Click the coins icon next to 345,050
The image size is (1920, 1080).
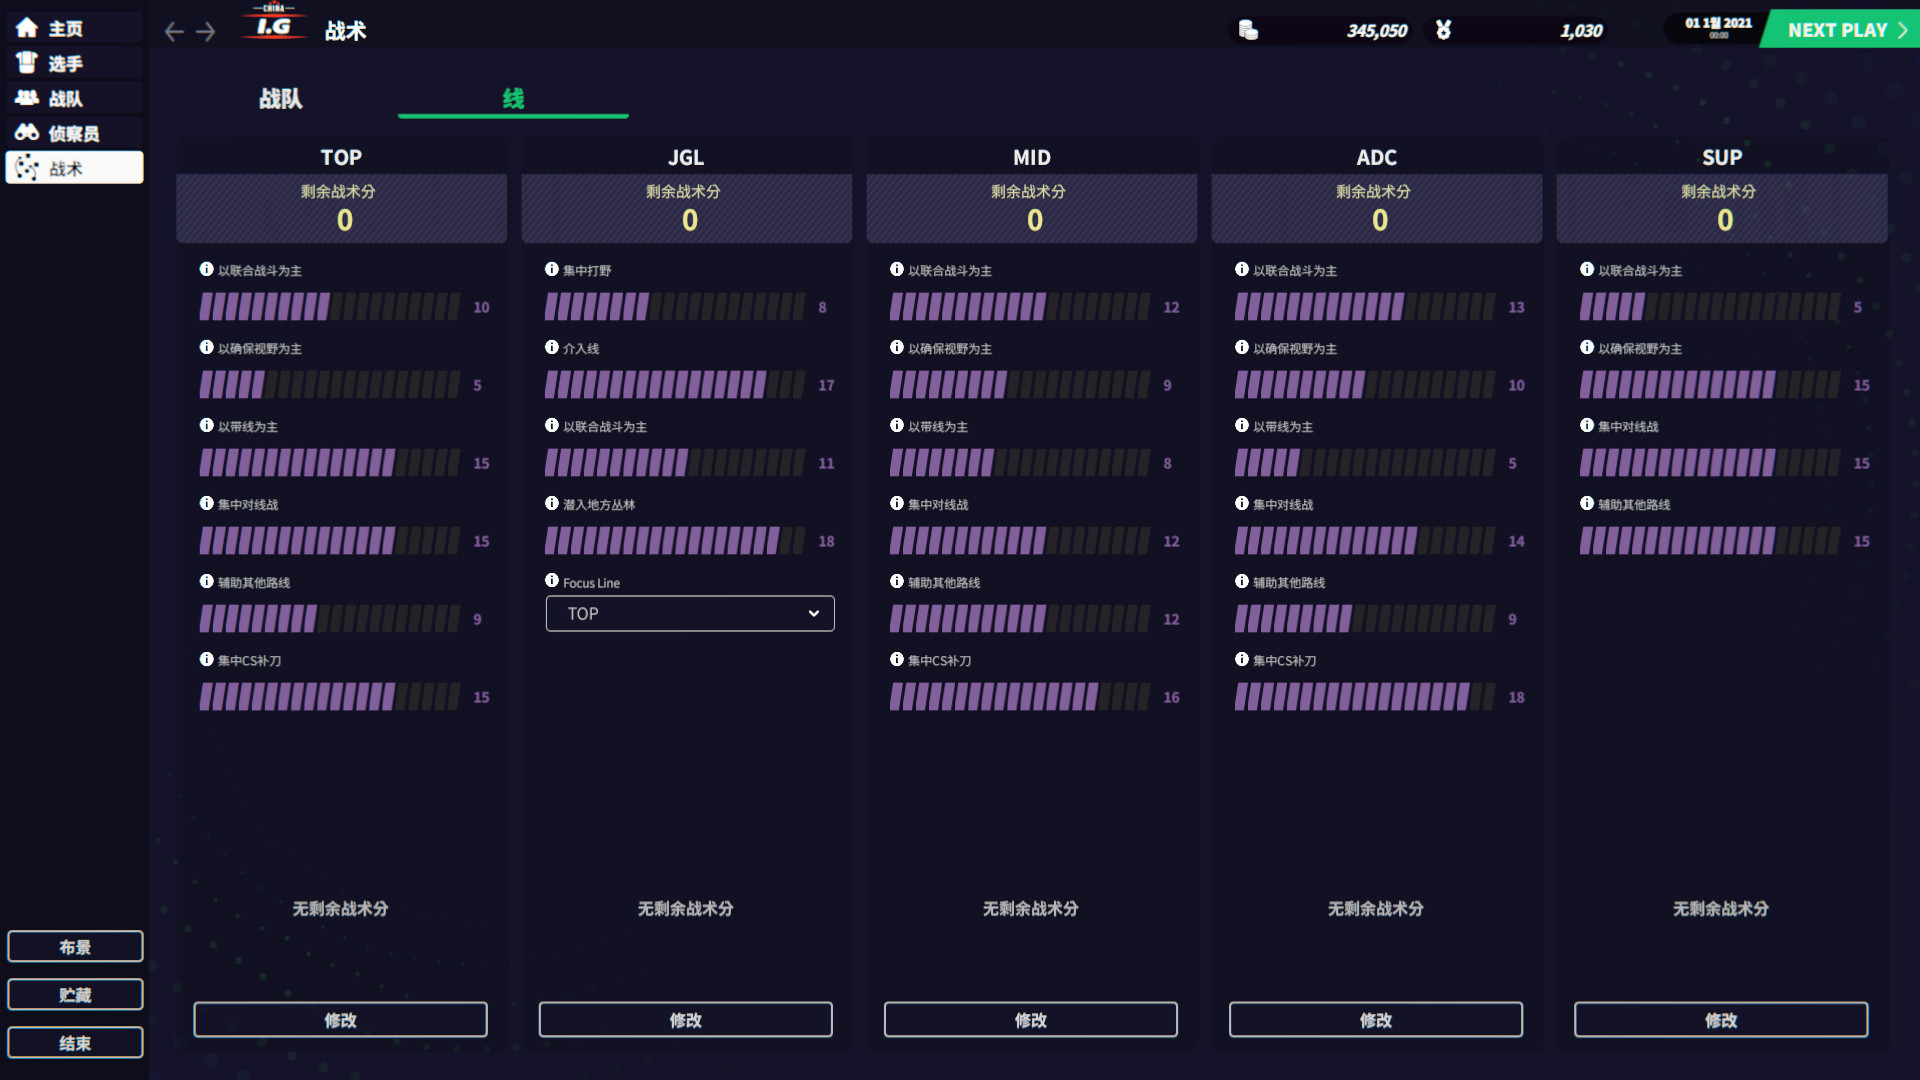pyautogui.click(x=1247, y=30)
